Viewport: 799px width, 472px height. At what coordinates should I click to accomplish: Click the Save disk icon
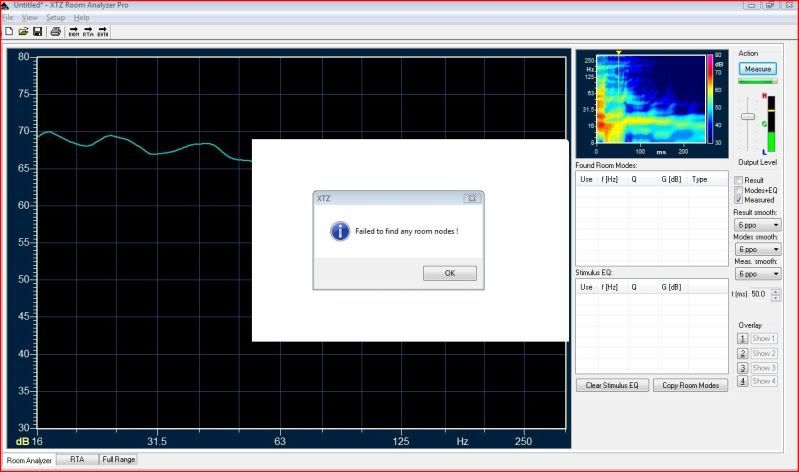point(37,32)
